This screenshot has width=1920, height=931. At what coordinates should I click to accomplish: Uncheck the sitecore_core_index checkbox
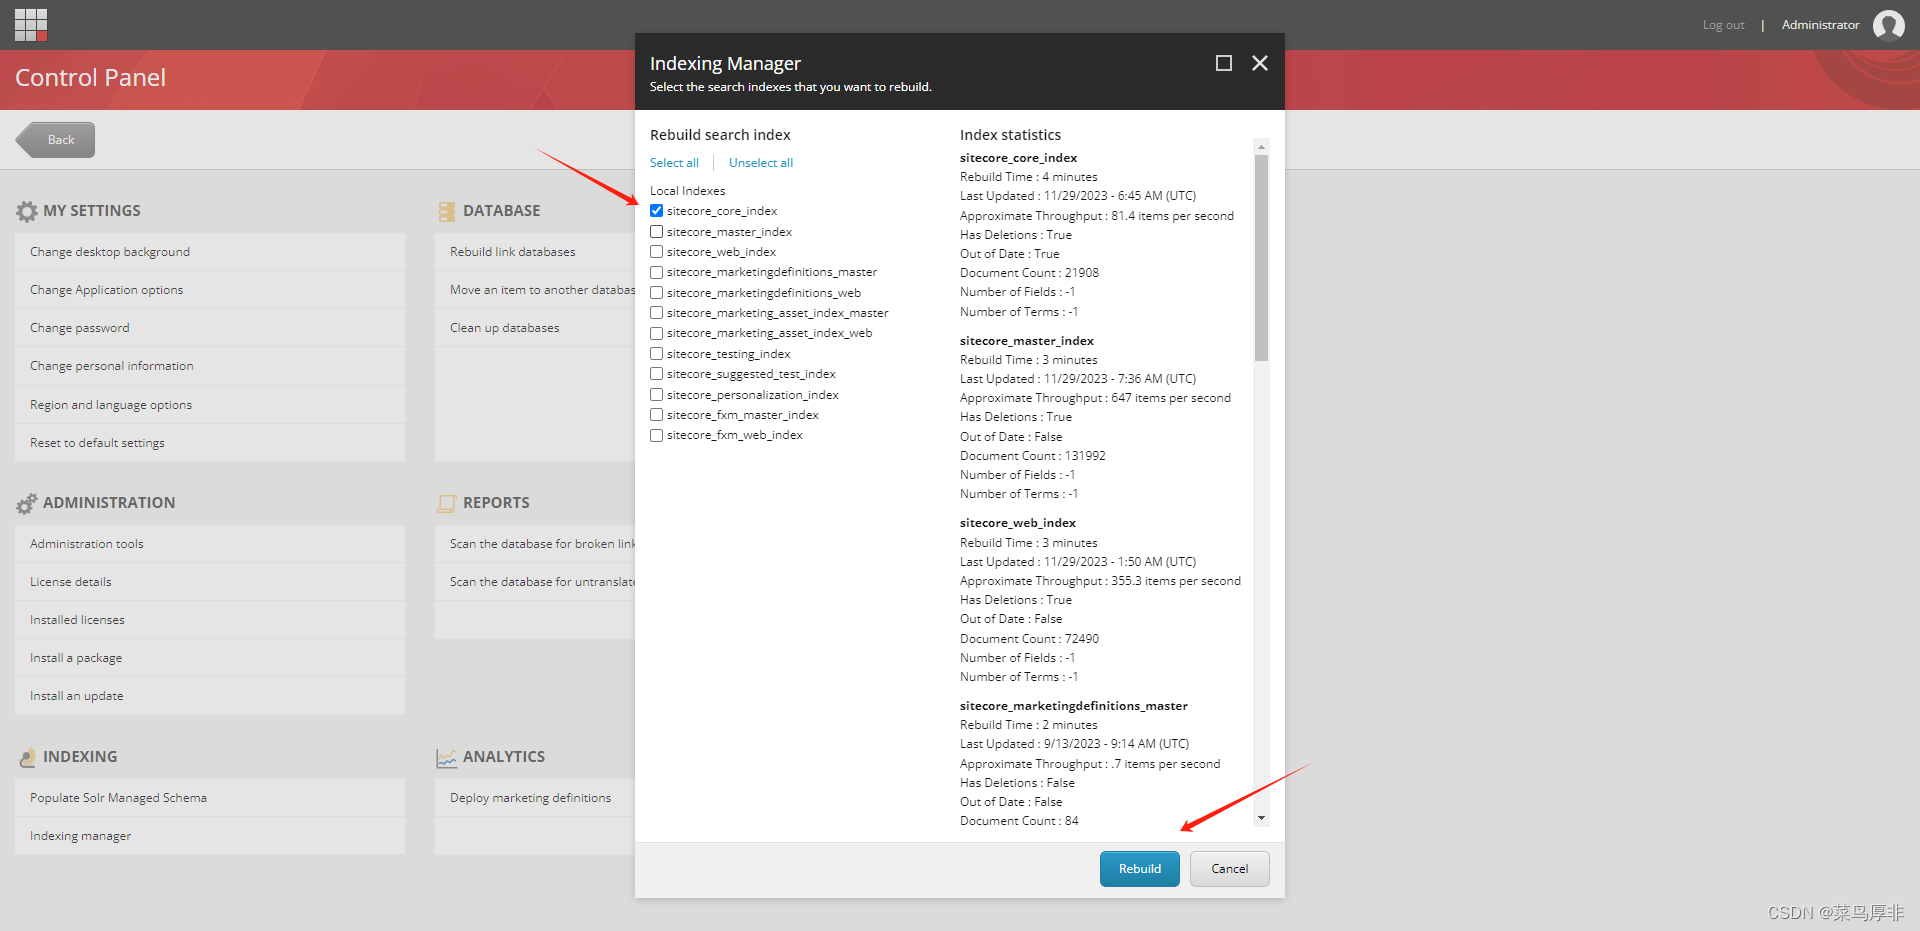[x=657, y=211]
